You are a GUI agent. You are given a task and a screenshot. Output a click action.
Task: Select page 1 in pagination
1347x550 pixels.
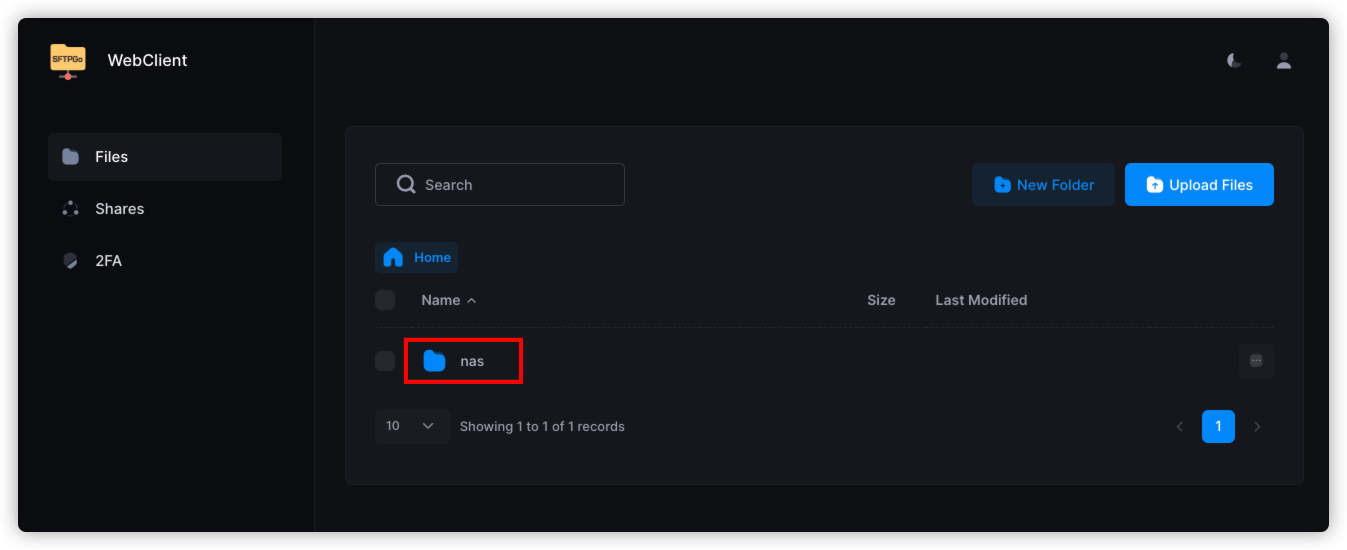tap(1218, 427)
